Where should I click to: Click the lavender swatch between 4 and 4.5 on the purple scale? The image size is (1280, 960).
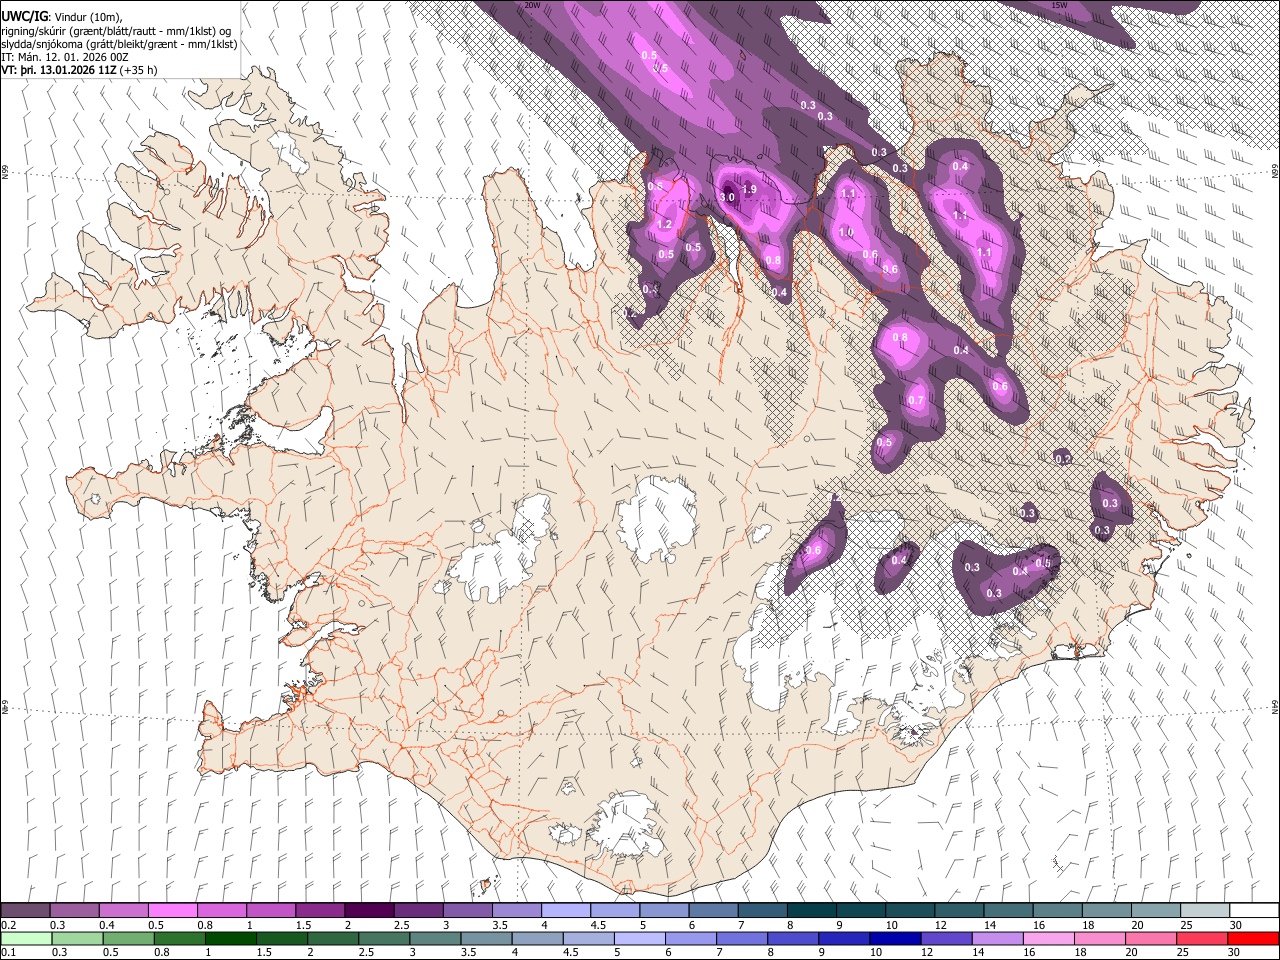pos(565,911)
